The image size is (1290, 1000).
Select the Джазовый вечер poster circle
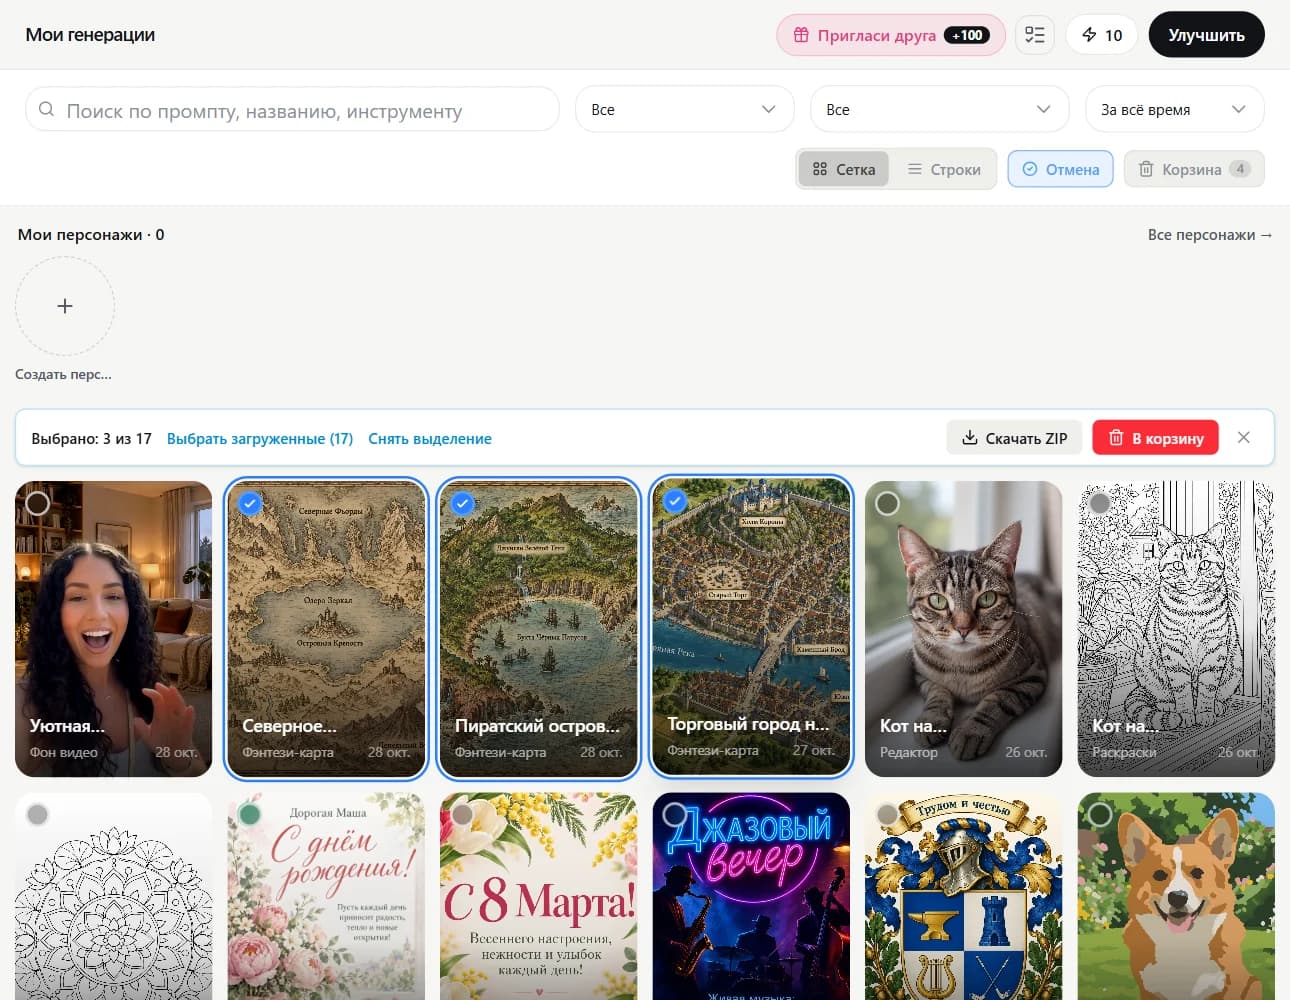(675, 814)
